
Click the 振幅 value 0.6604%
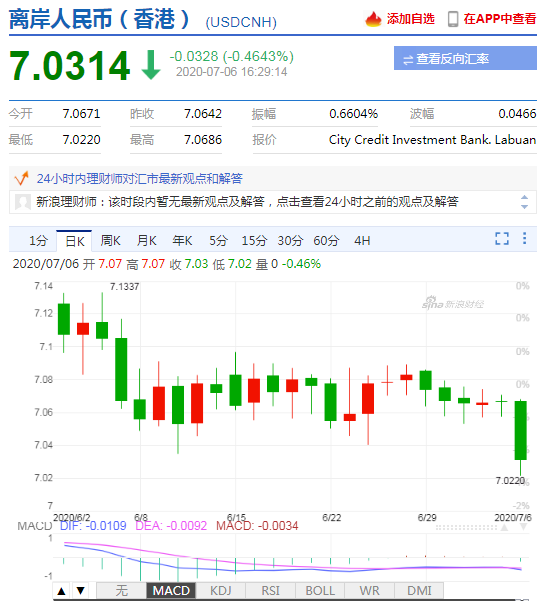(353, 114)
